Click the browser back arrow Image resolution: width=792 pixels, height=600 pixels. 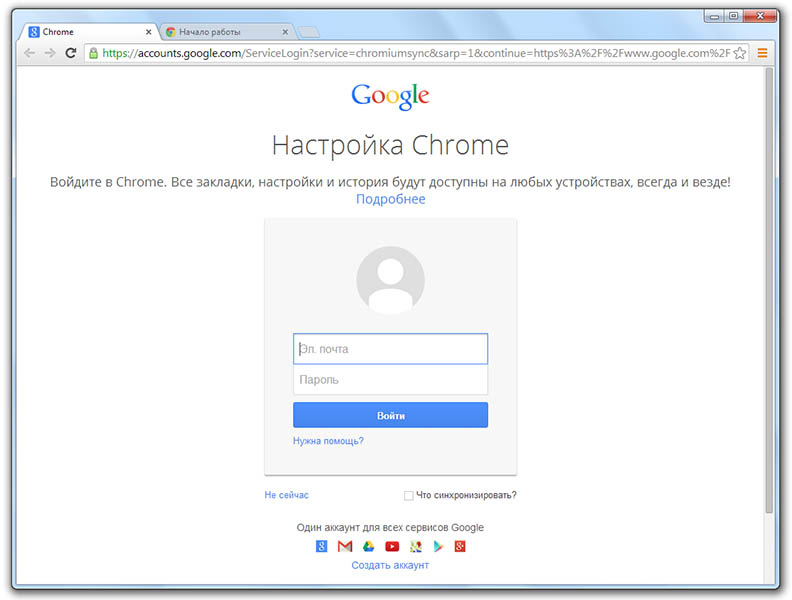30,53
